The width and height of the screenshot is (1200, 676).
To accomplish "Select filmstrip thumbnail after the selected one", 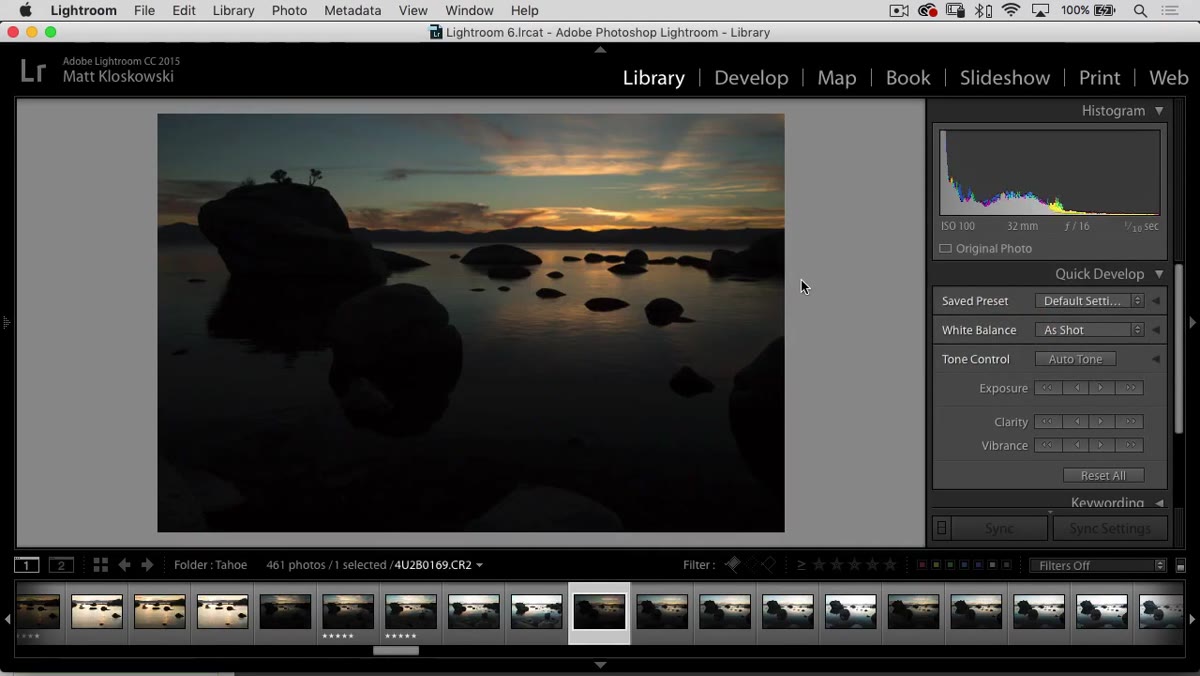I will tap(662, 611).
